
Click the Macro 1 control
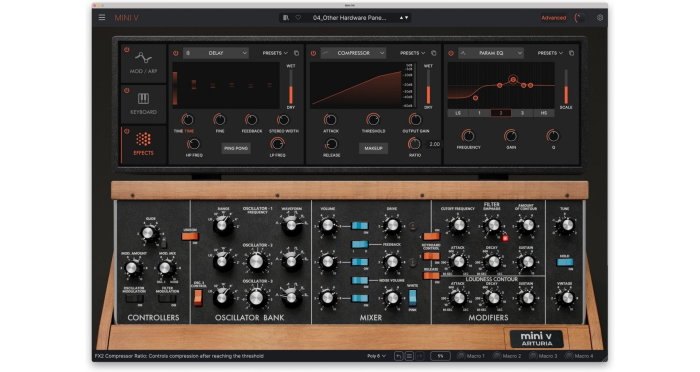coord(471,356)
